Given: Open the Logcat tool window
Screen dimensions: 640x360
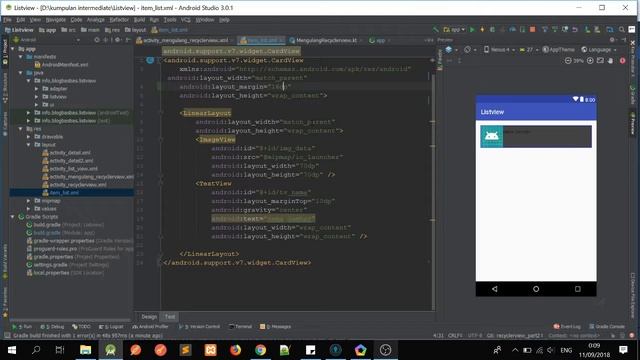Looking at the screenshot, I should 111,327.
